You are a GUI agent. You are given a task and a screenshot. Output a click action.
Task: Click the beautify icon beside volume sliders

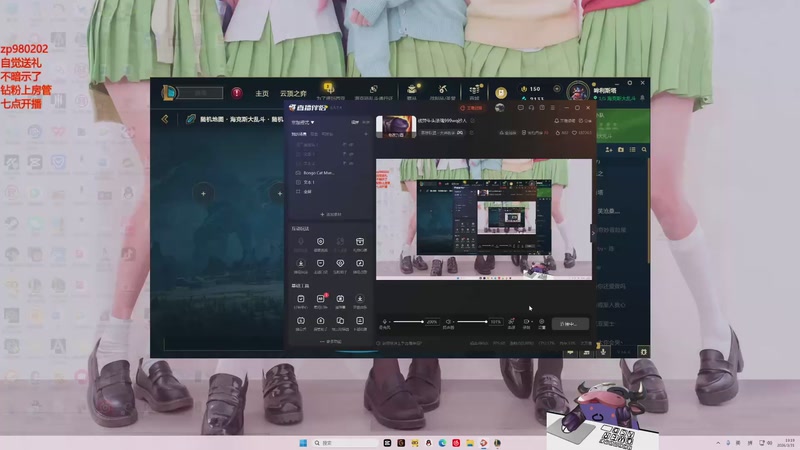click(511, 321)
